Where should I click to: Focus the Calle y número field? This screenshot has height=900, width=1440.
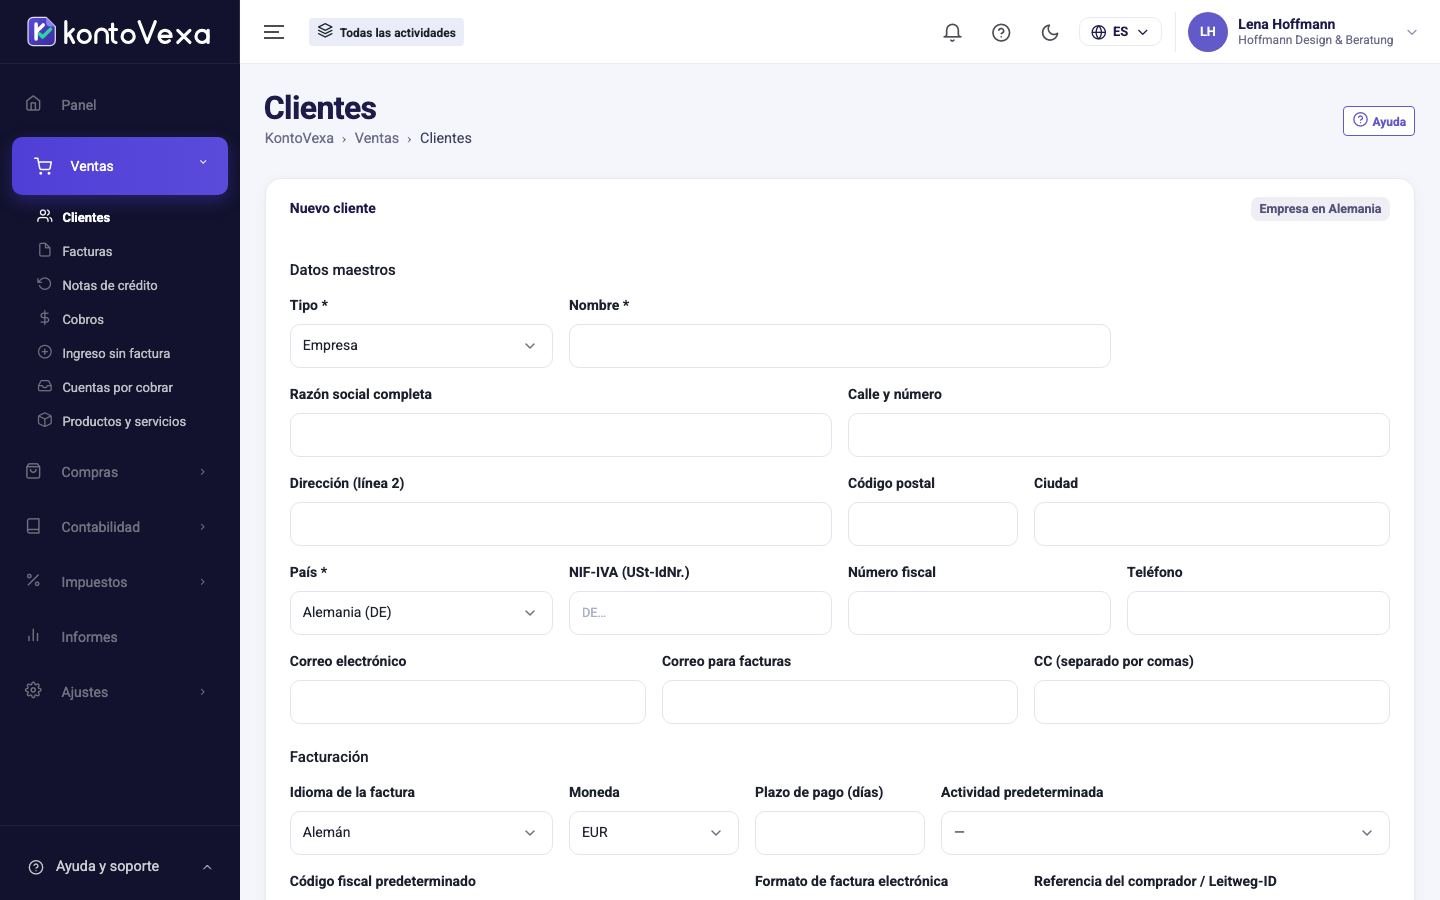(x=1119, y=435)
